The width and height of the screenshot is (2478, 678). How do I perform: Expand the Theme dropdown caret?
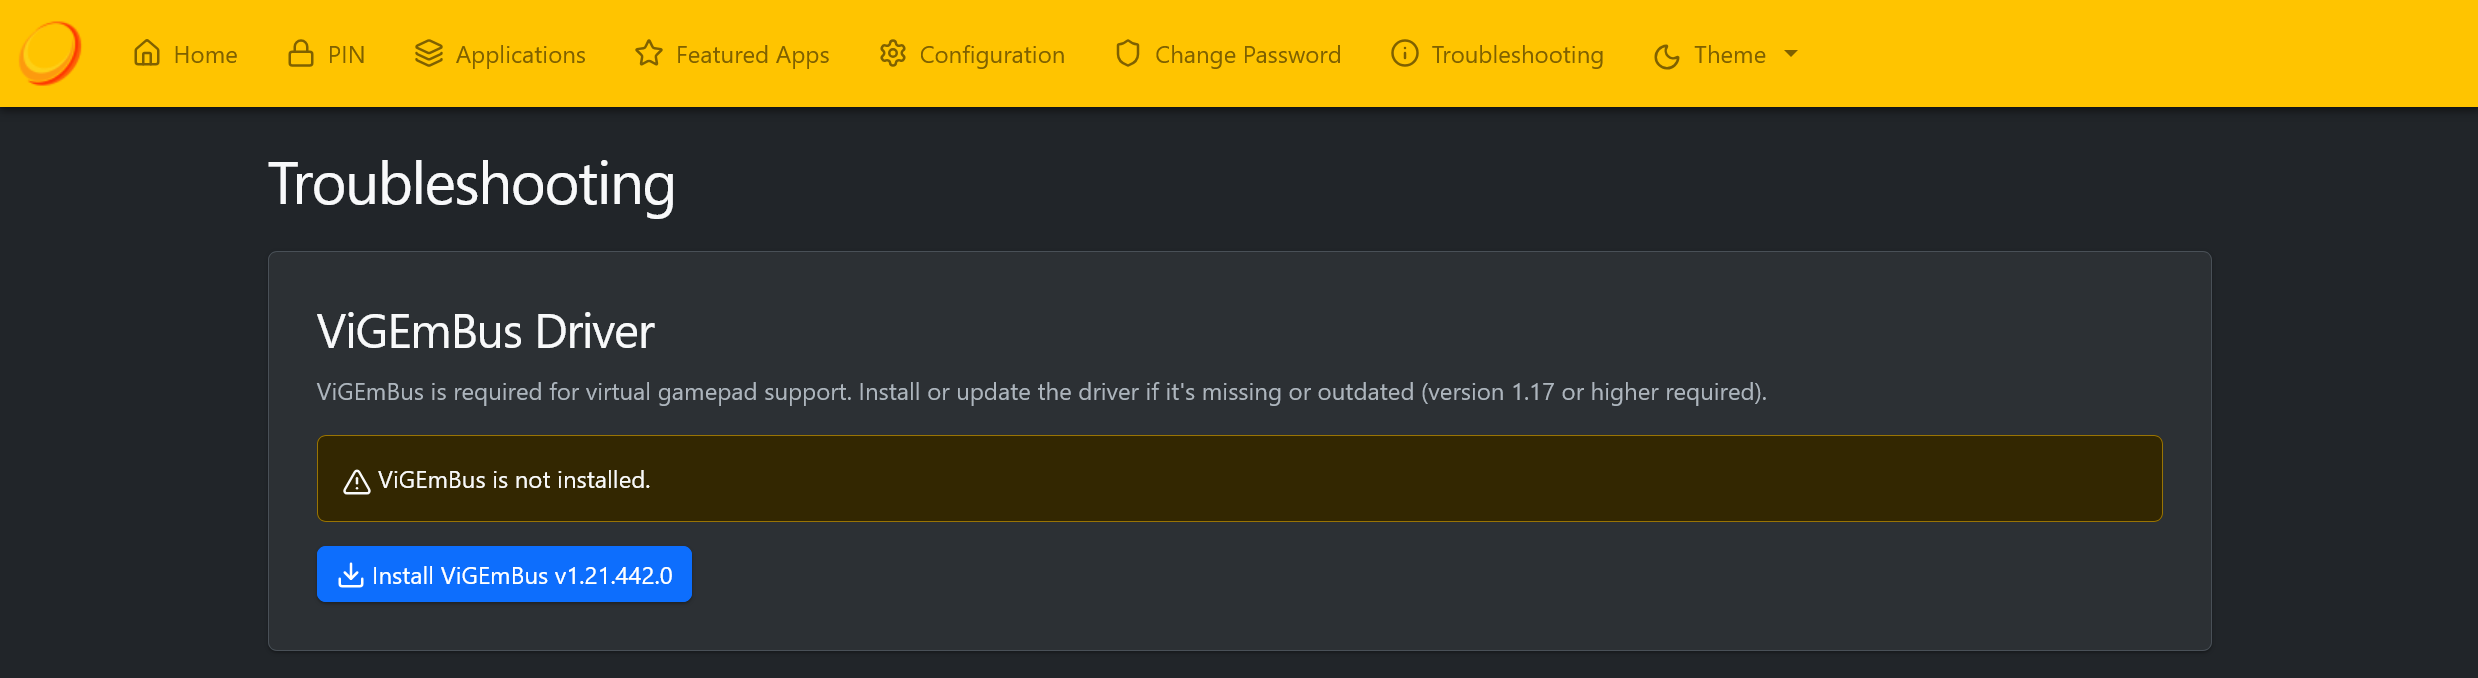coord(1791,54)
